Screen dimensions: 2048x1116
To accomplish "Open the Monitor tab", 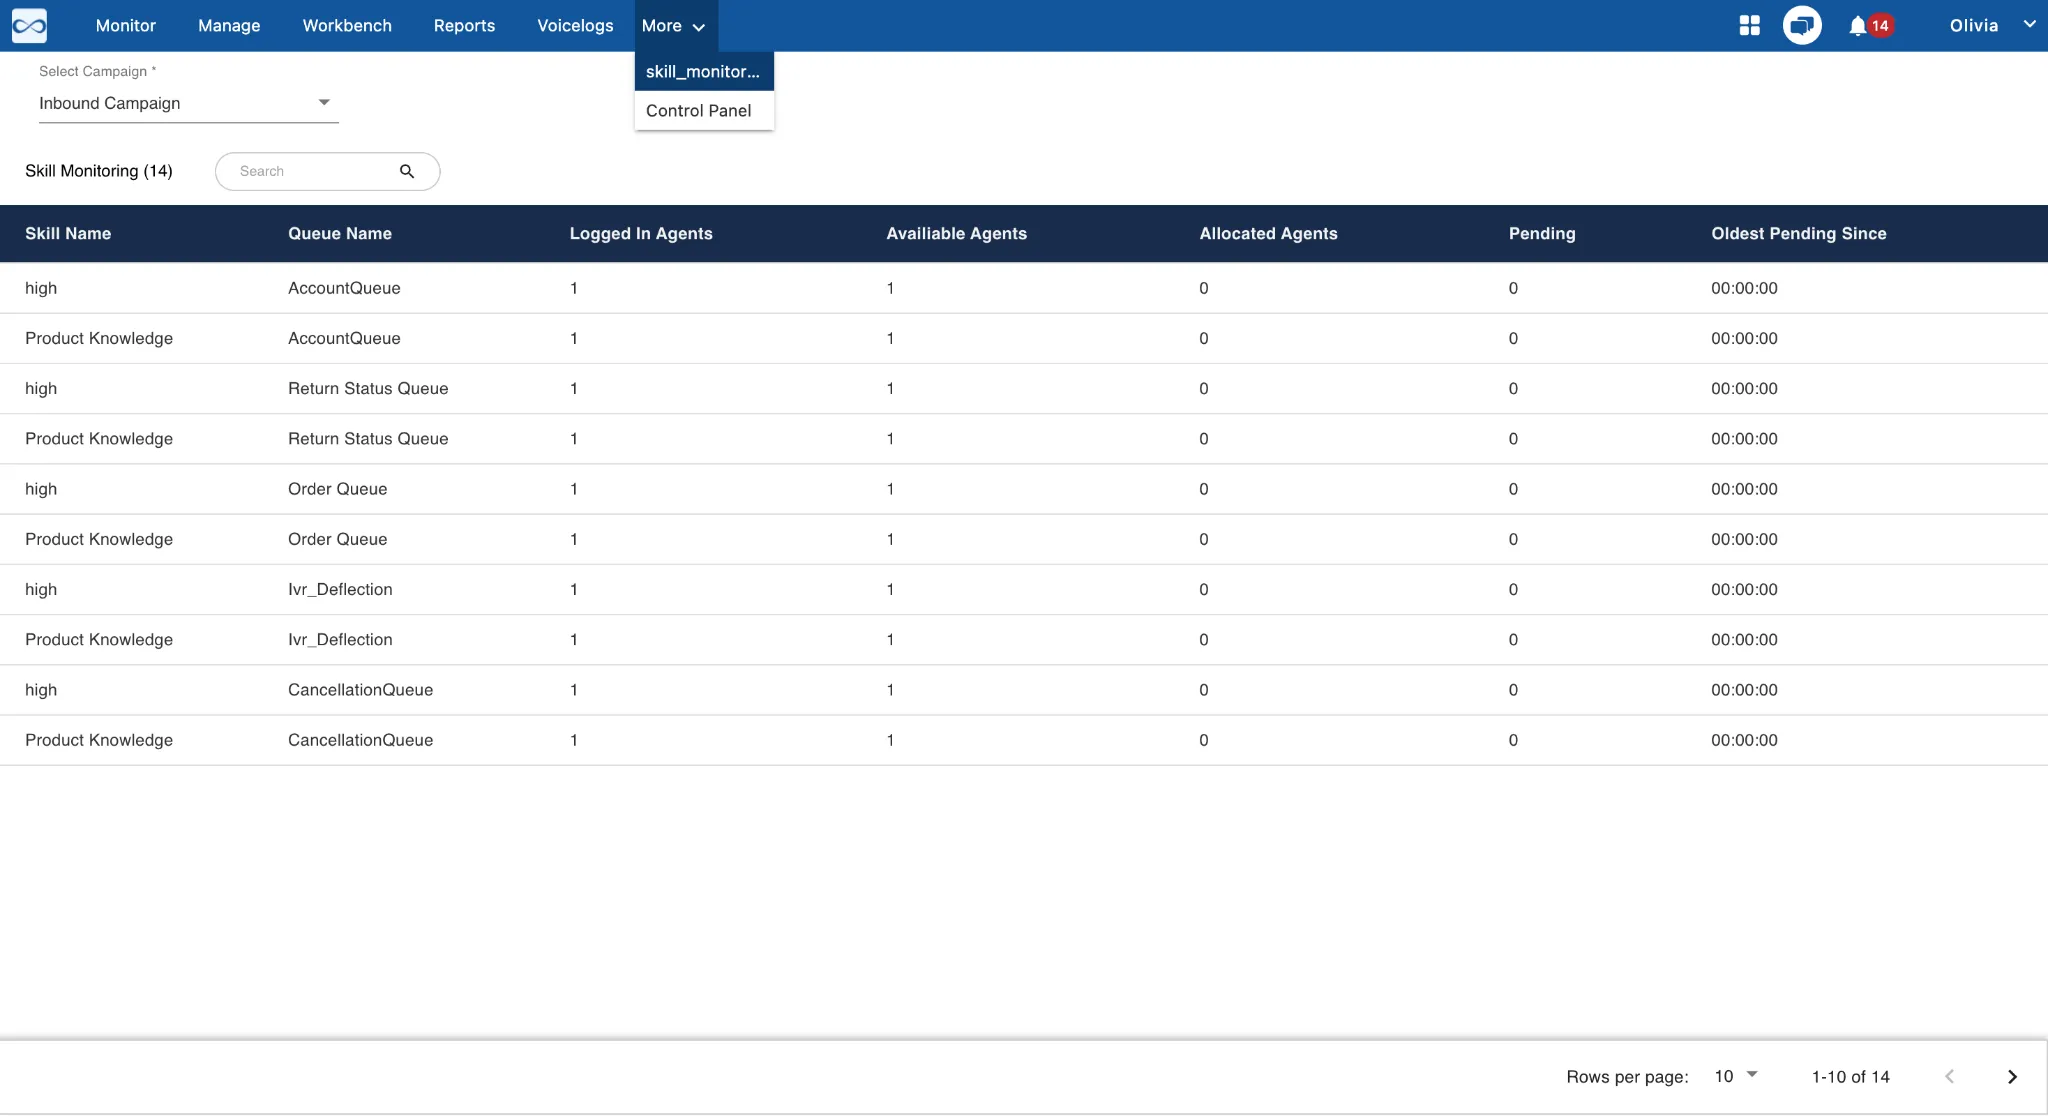I will [126, 26].
